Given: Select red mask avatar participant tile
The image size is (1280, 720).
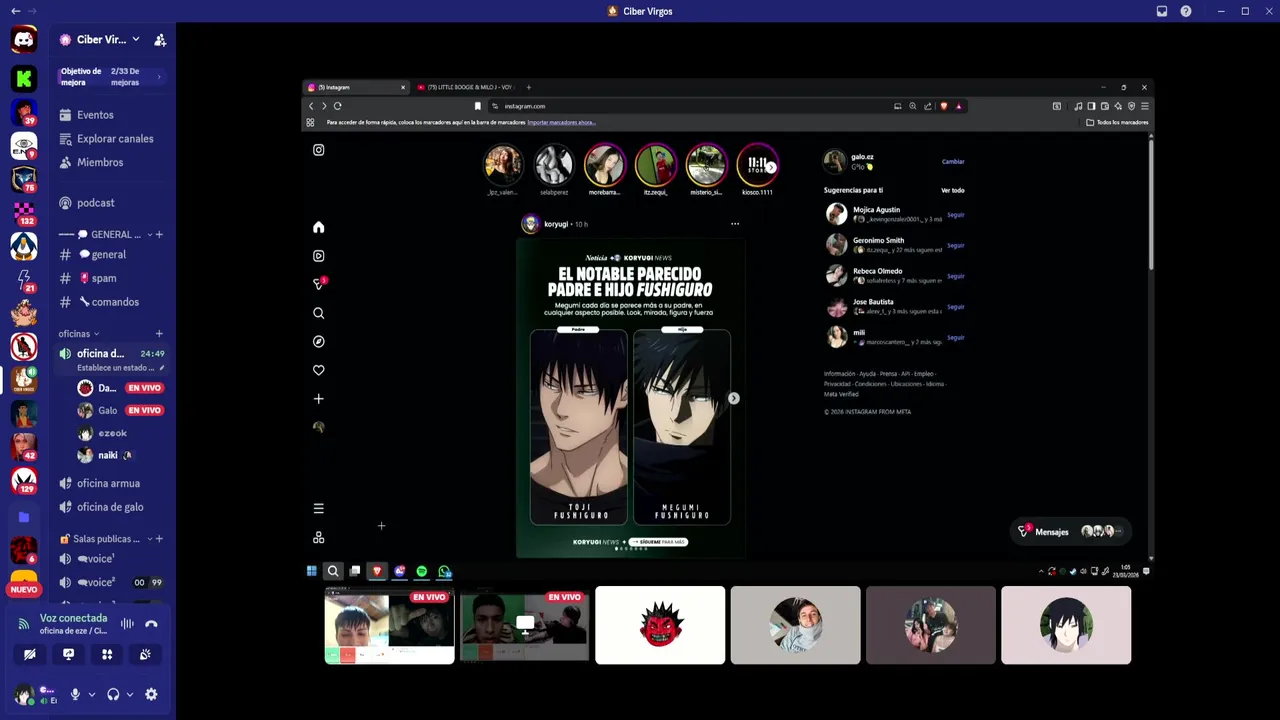Looking at the screenshot, I should tap(660, 625).
